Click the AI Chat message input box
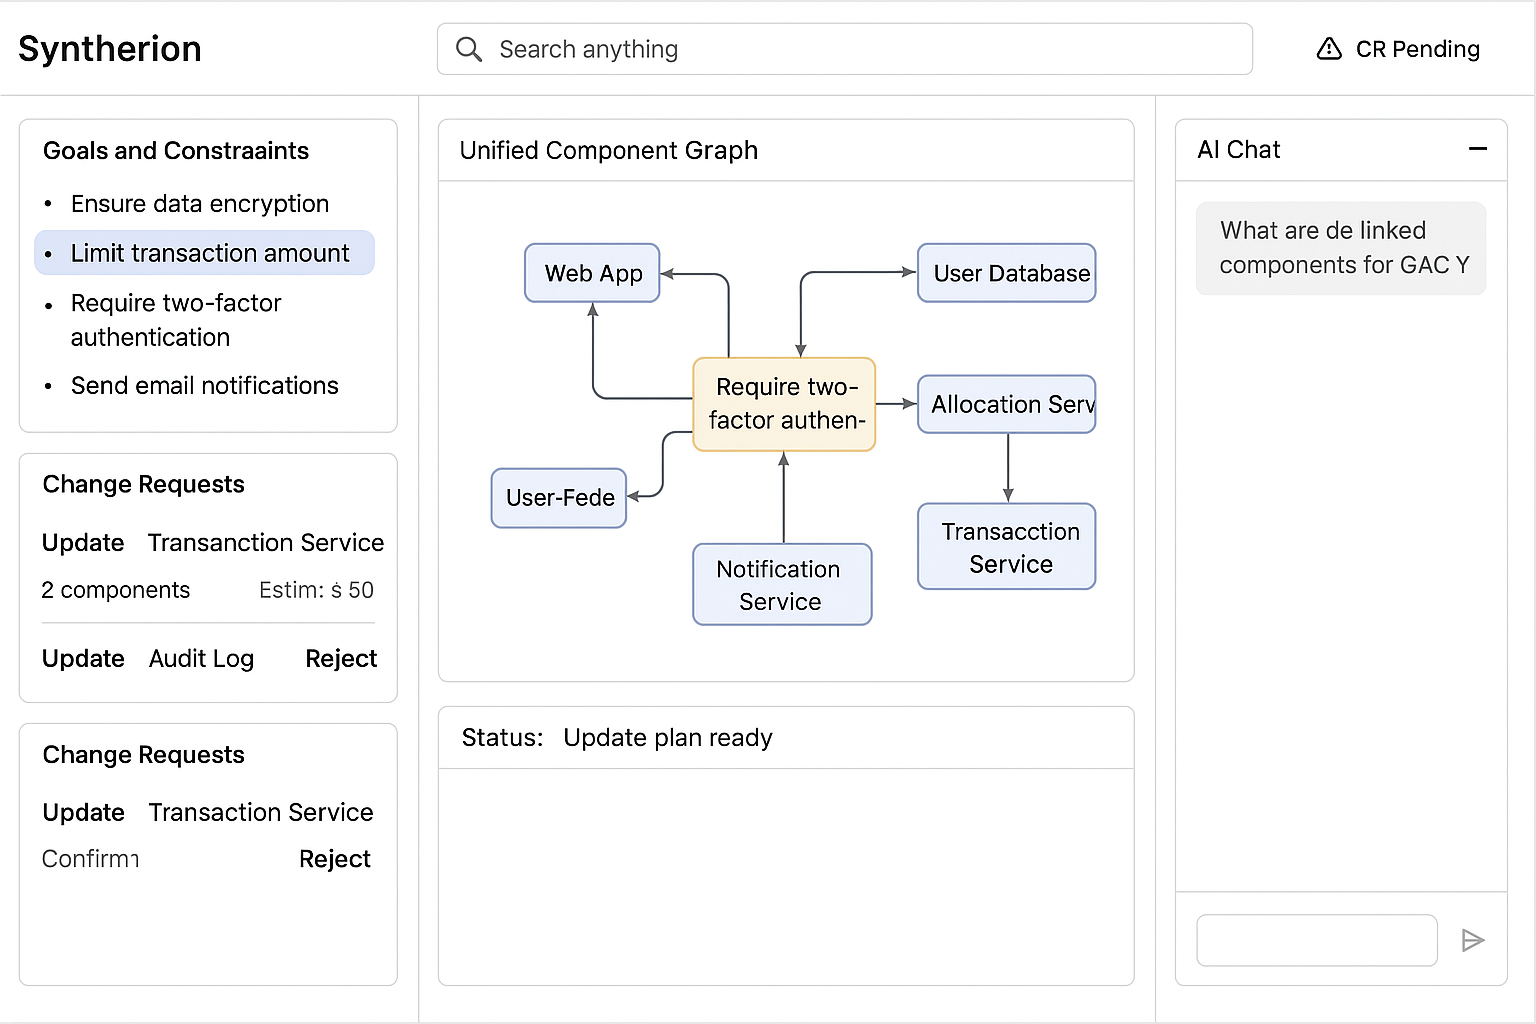Screen dimensions: 1536x1024 point(1317,940)
